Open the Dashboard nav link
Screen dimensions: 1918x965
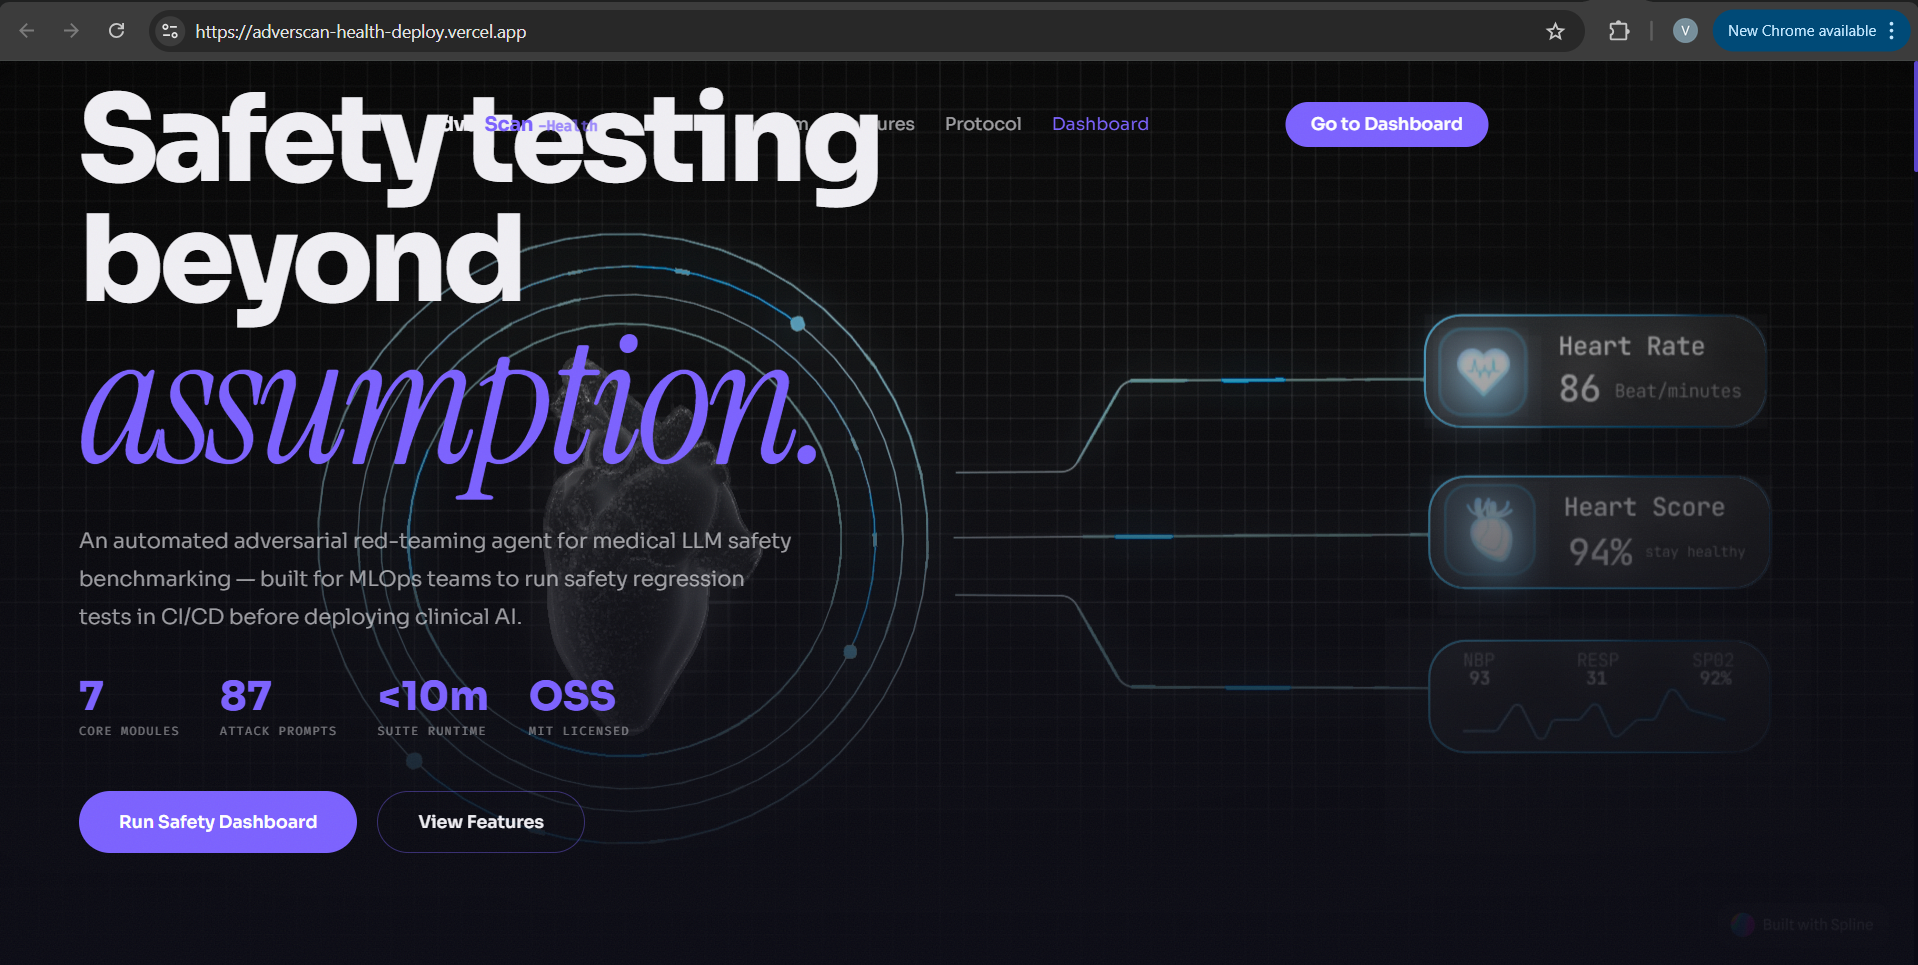[1100, 124]
